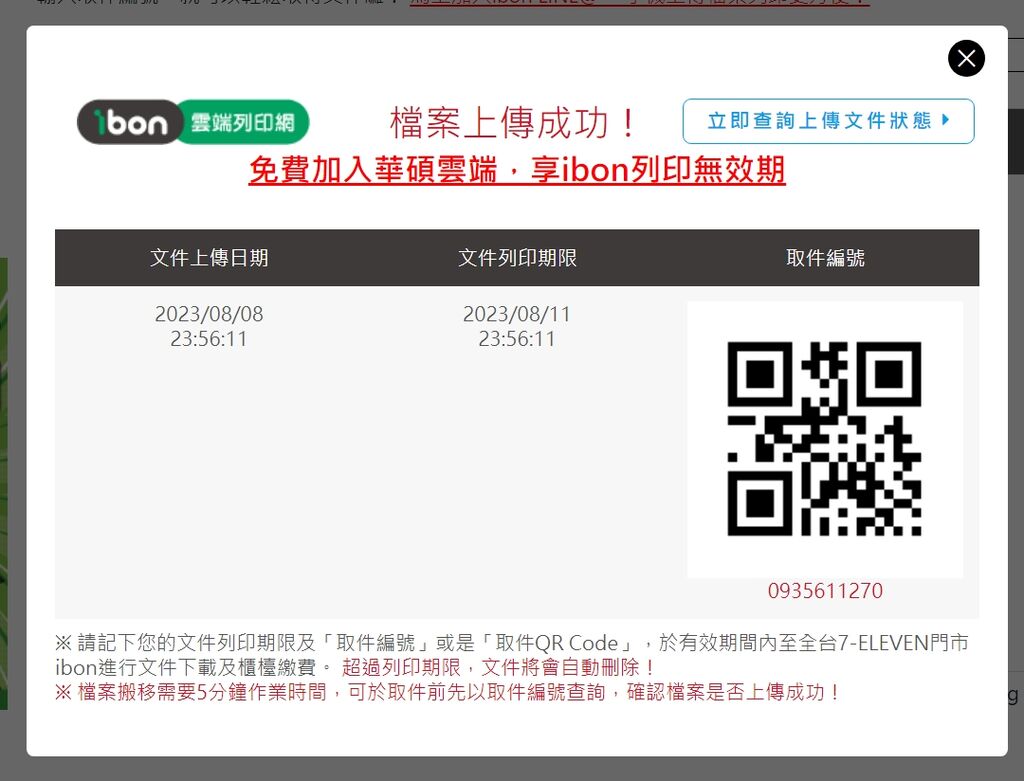Click the ibon 雲端列印網 logo
The width and height of the screenshot is (1024, 781).
point(193,122)
